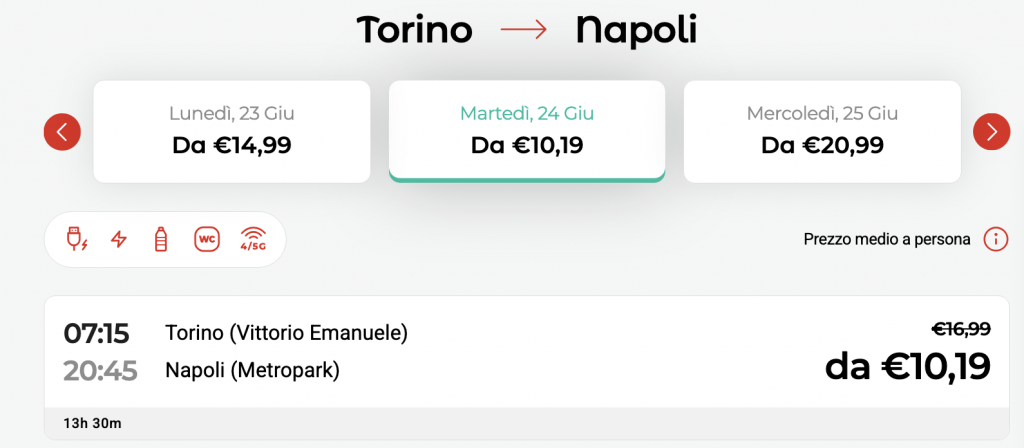Click the water bottle amenity icon

point(160,240)
